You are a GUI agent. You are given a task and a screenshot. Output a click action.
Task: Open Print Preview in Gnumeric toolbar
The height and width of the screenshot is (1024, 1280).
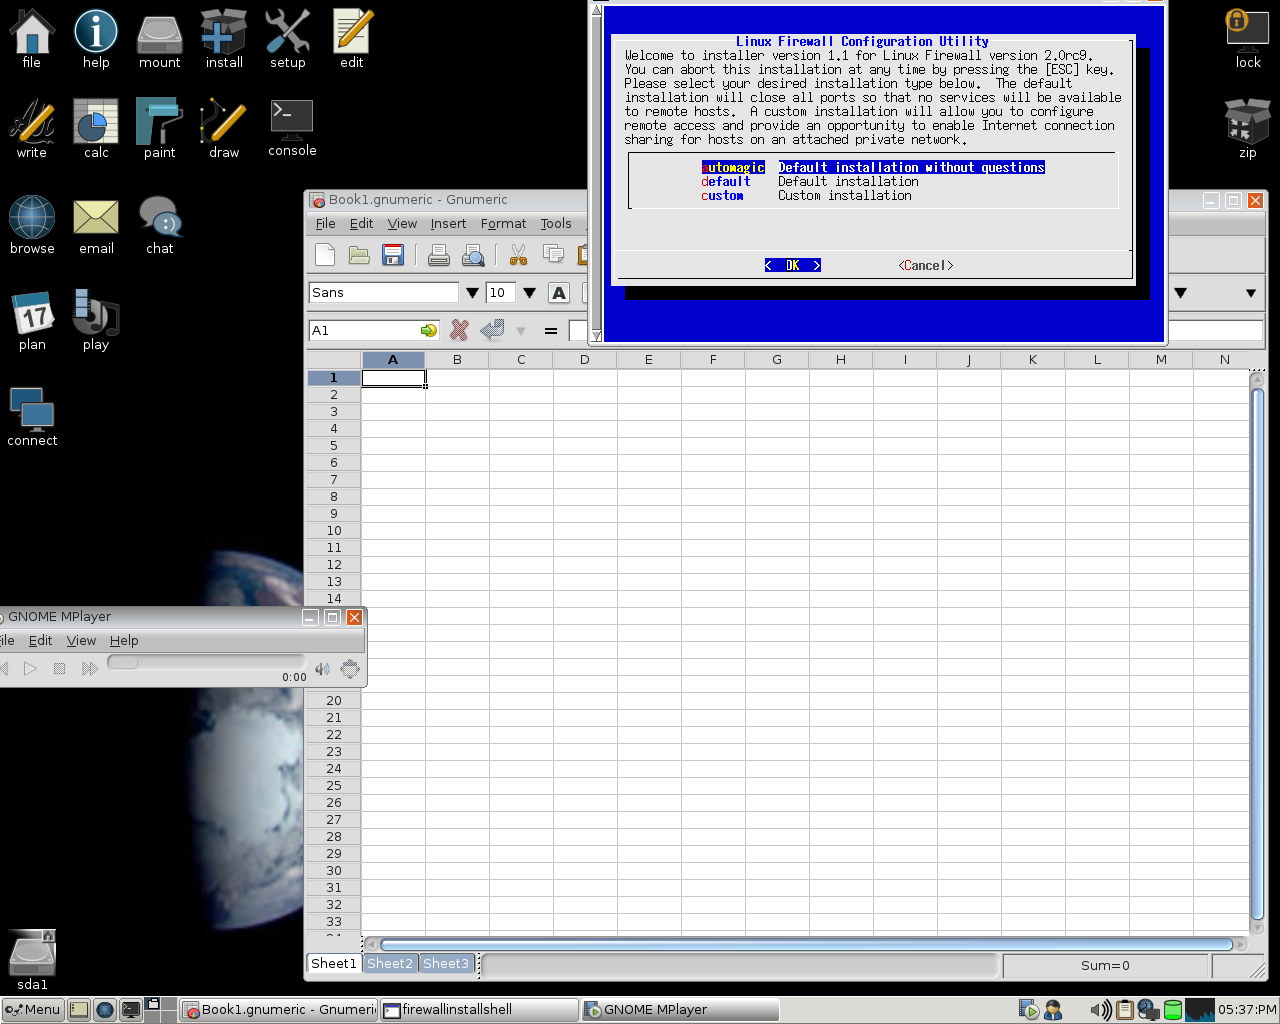pos(473,255)
